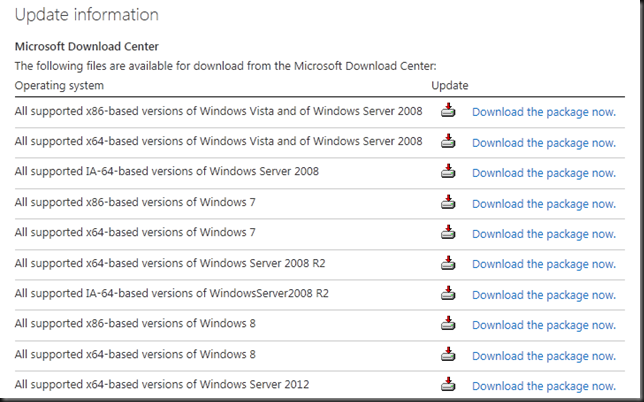Click download icon for x86 Windows 8 row

pos(448,323)
